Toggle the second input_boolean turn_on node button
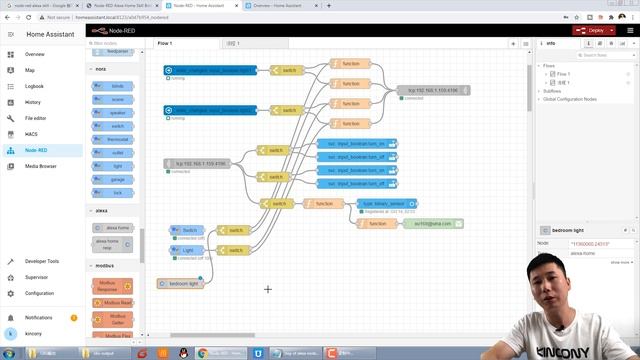Image resolution: width=640 pixels, height=360 pixels. pos(392,171)
